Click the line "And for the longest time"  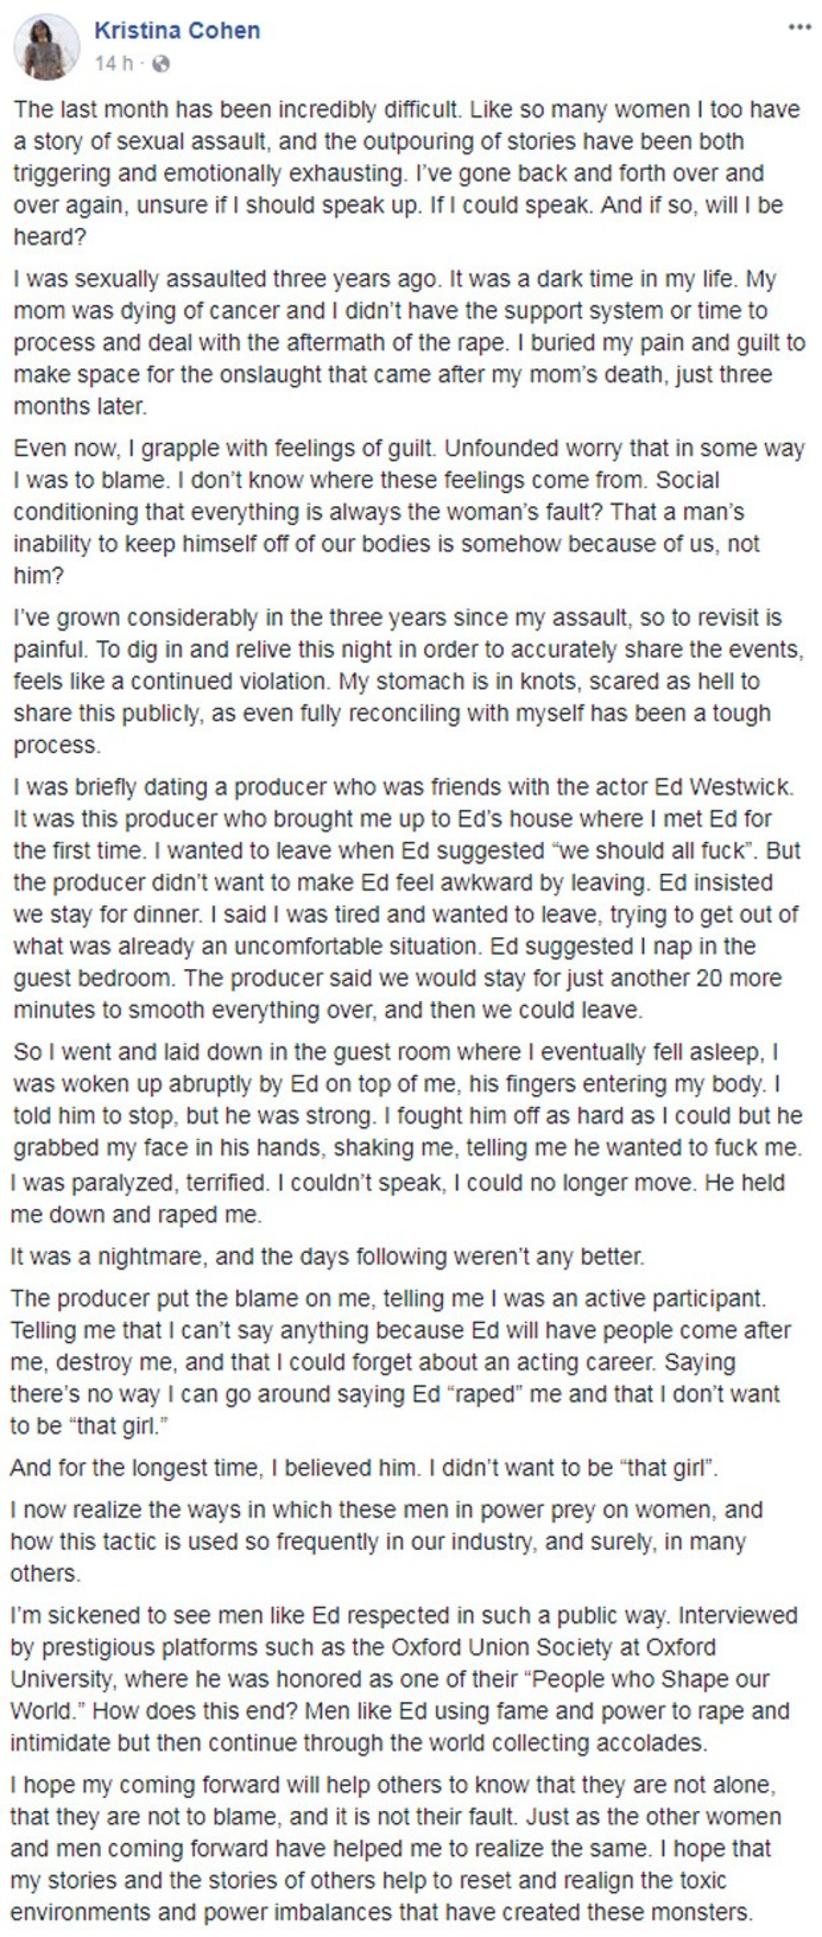click(x=365, y=1468)
